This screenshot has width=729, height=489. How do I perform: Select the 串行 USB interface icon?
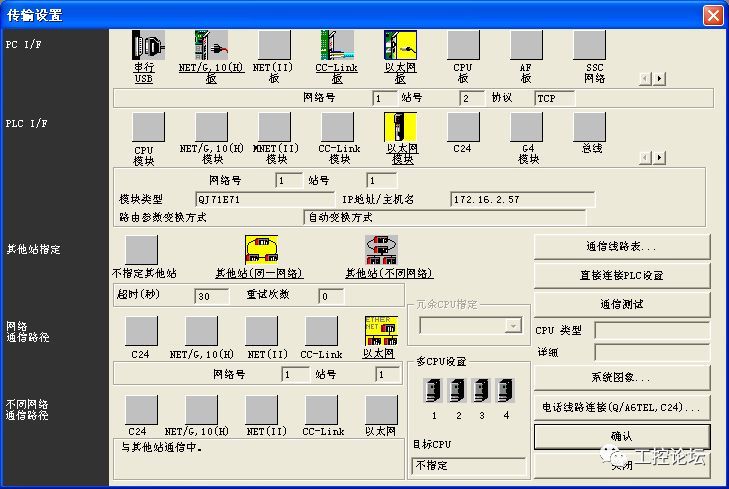(x=146, y=46)
